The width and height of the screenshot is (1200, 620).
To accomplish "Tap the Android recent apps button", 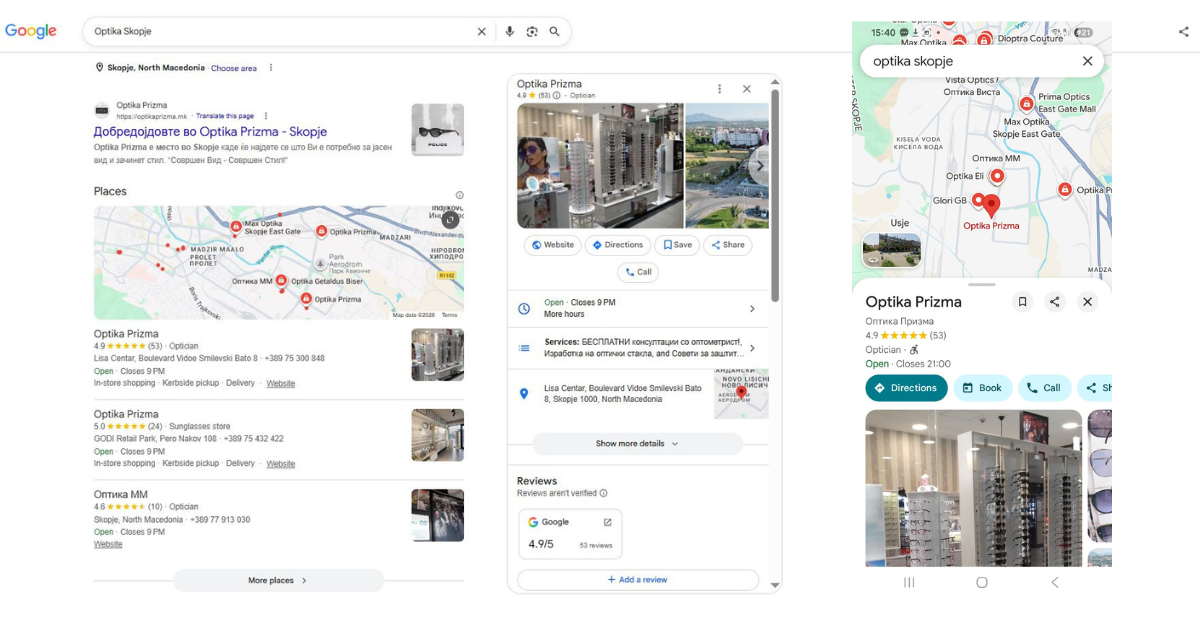I will [x=909, y=582].
